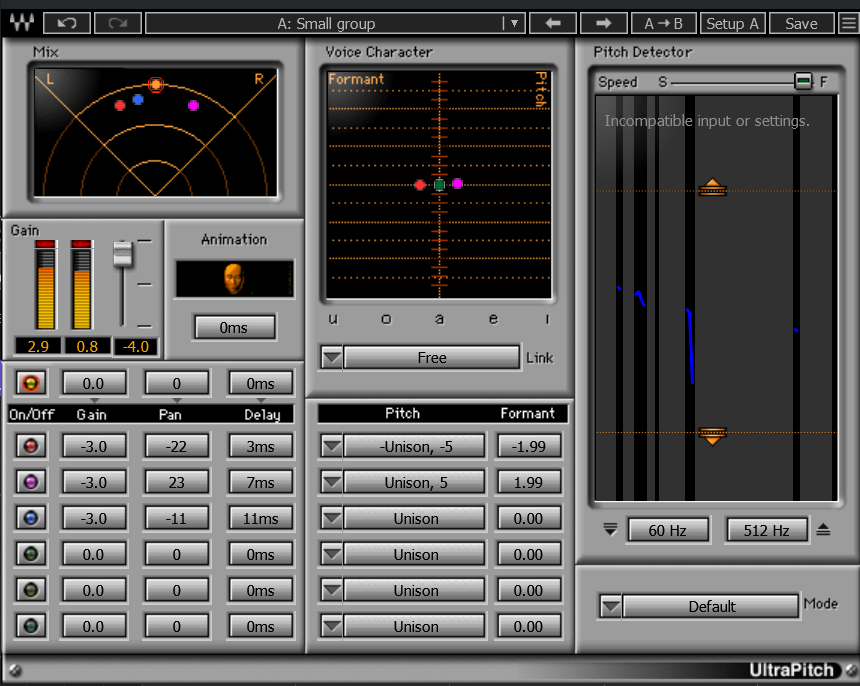Open pitch dropdown for -Unison, -5
Image resolution: width=860 pixels, height=686 pixels.
tap(332, 446)
